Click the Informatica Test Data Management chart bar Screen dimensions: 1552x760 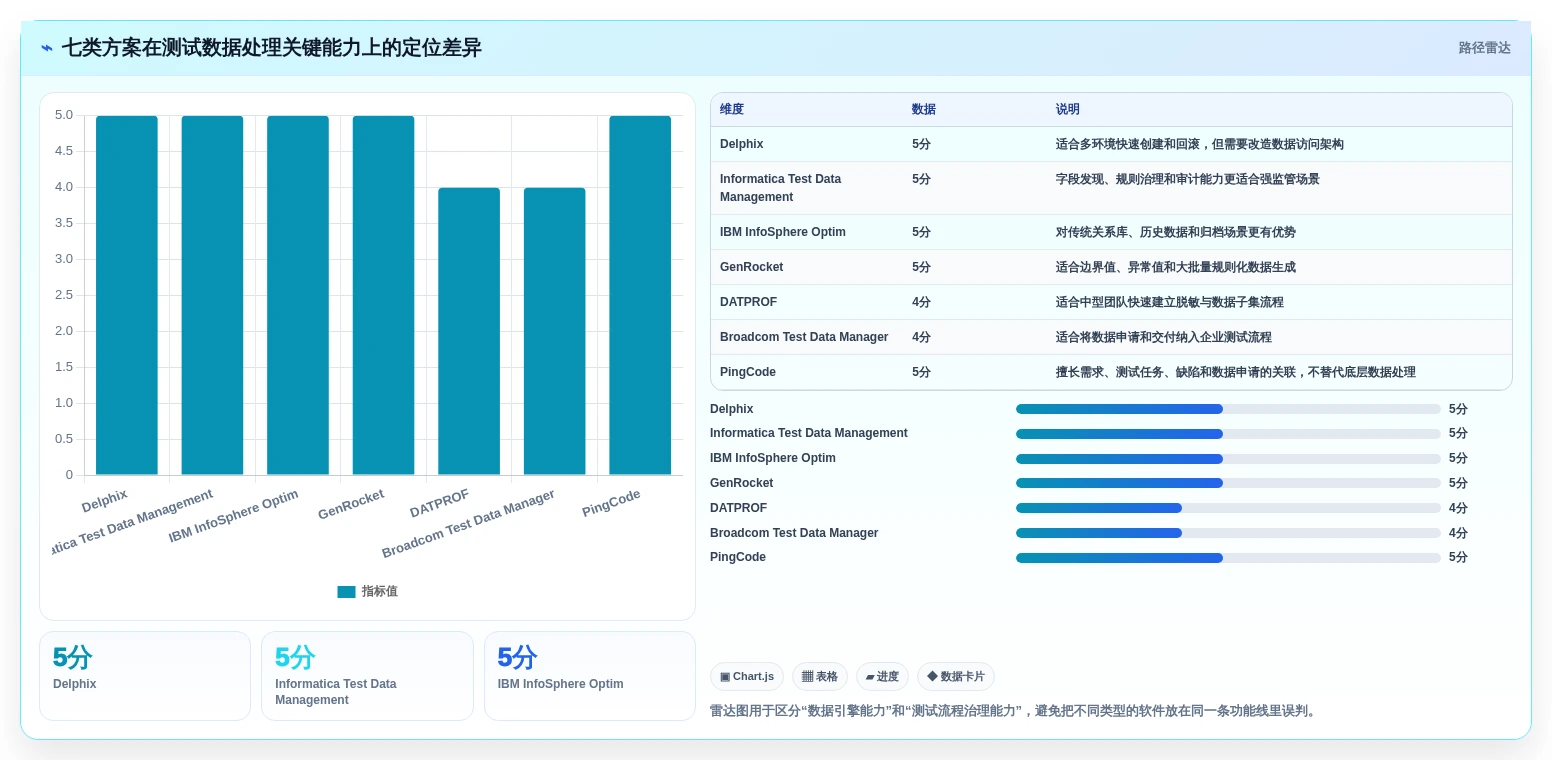212,295
